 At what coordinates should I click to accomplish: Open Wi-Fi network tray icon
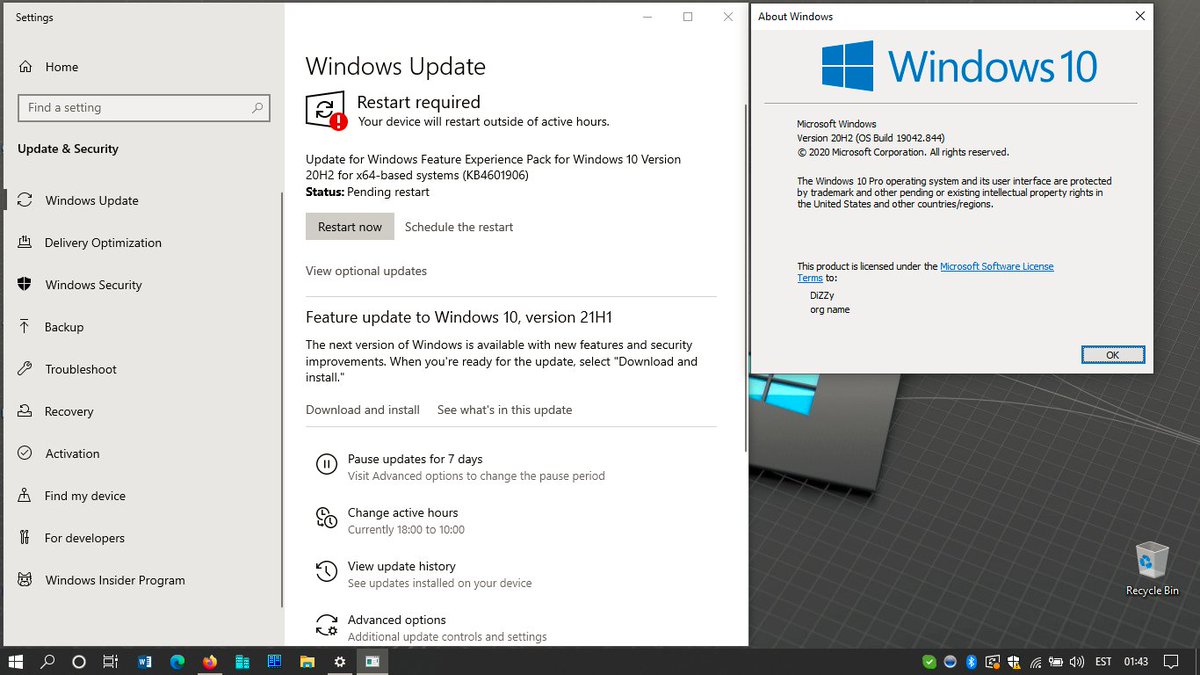(1034, 662)
